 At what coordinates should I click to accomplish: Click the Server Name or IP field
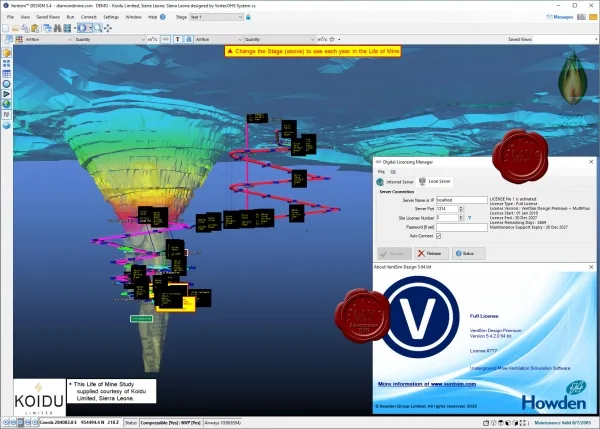coord(462,200)
